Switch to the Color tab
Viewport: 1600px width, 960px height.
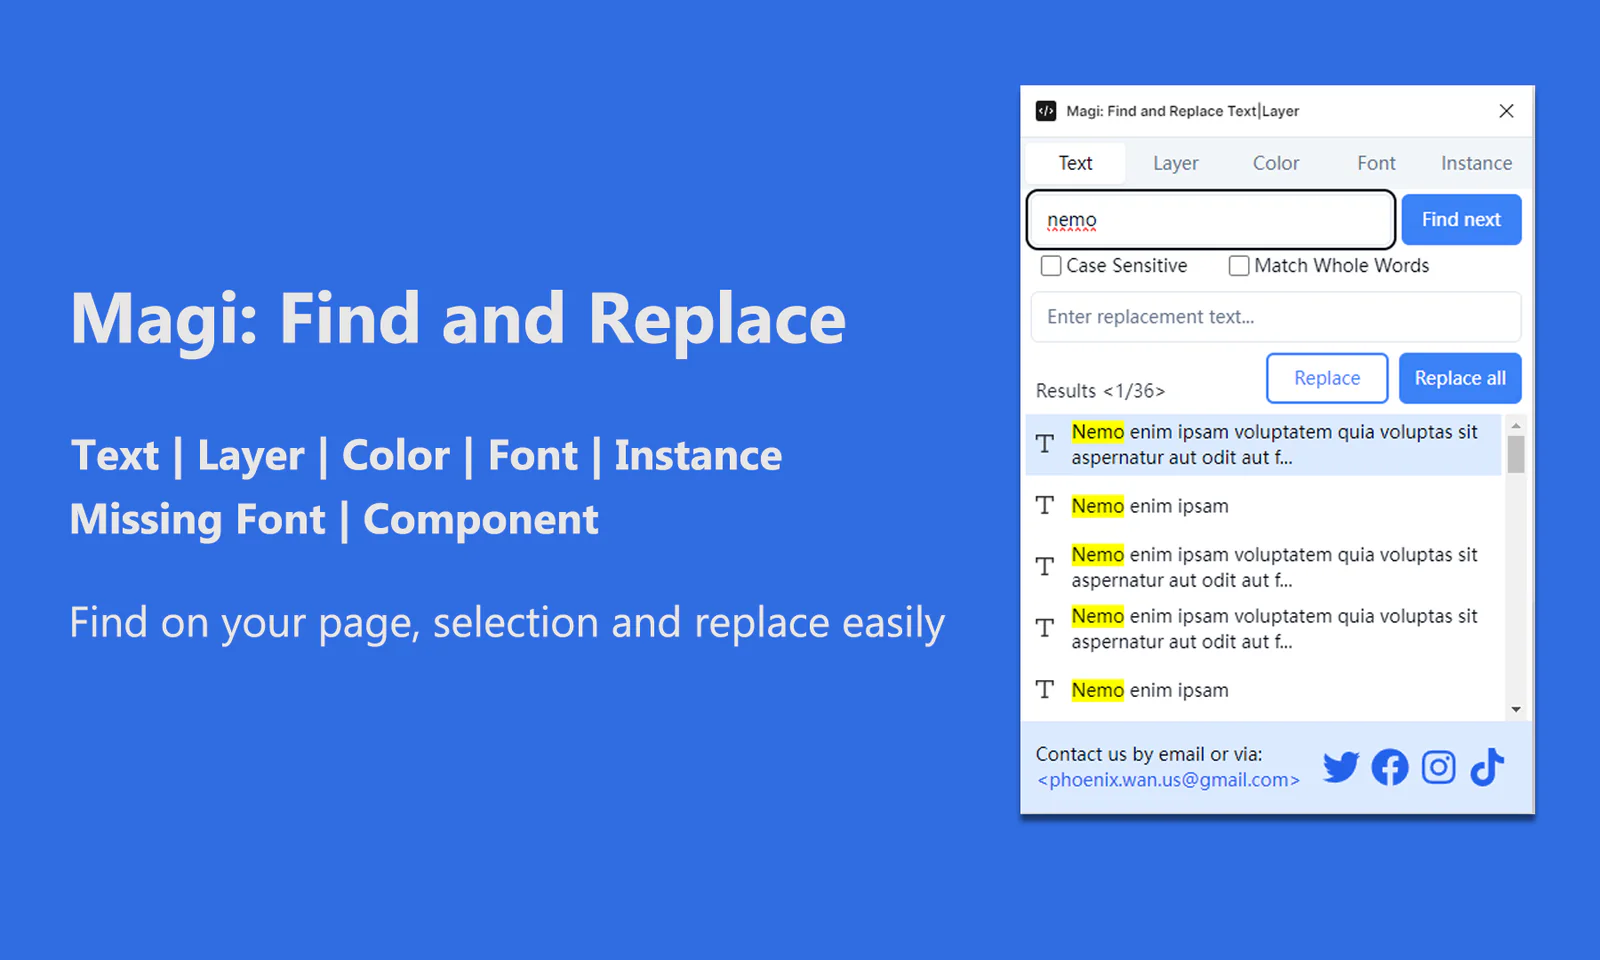point(1276,163)
